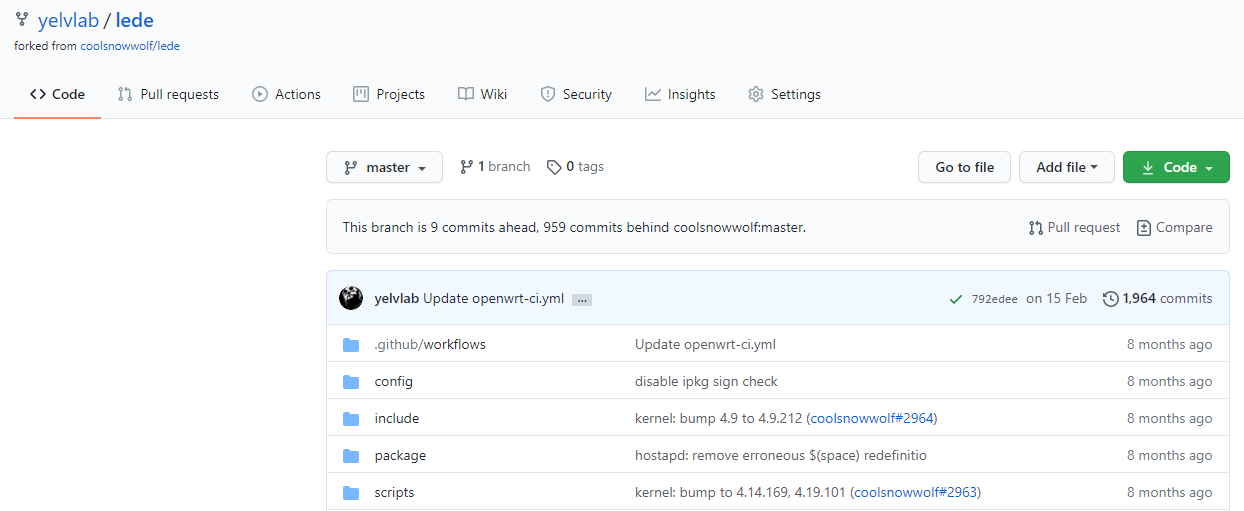The width and height of the screenshot is (1244, 511).
Task: Click the Code tab brackets icon
Action: click(x=38, y=94)
